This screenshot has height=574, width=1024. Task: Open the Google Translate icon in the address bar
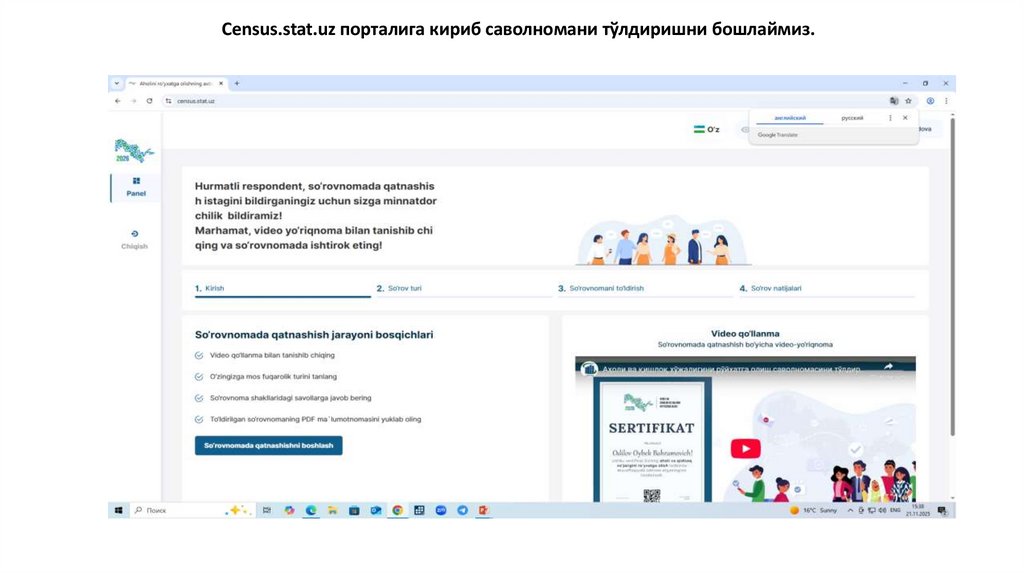(x=894, y=101)
